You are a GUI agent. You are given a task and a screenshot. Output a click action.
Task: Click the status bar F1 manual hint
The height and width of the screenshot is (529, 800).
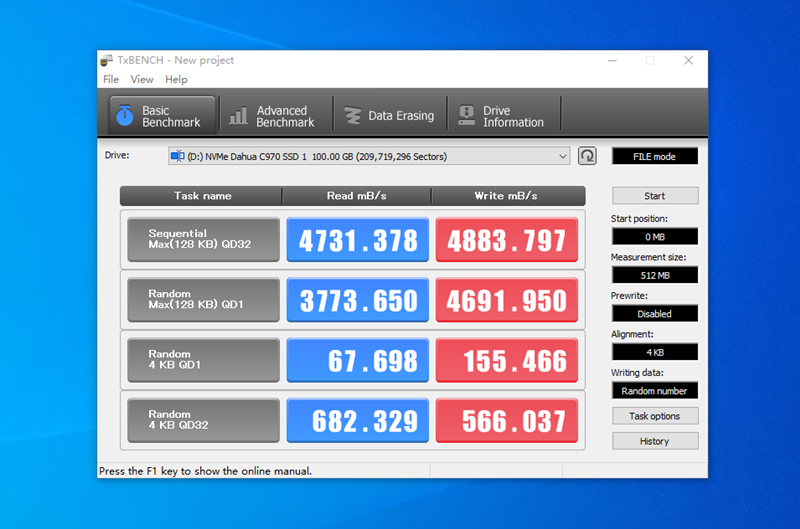205,471
